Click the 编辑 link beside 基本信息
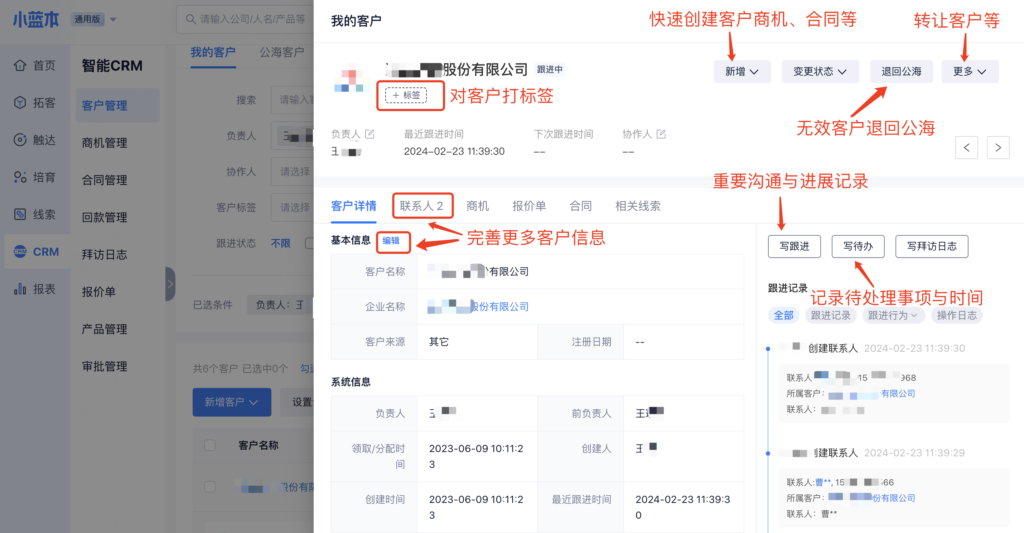The height and width of the screenshot is (533, 1024). tap(390, 241)
